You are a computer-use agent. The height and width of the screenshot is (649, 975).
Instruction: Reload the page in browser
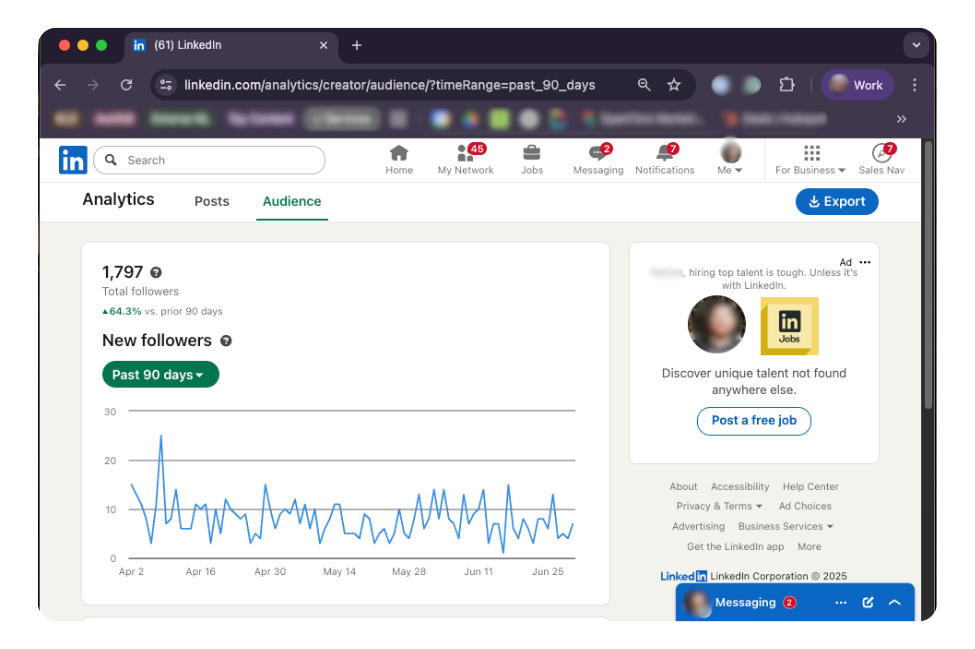click(x=126, y=85)
